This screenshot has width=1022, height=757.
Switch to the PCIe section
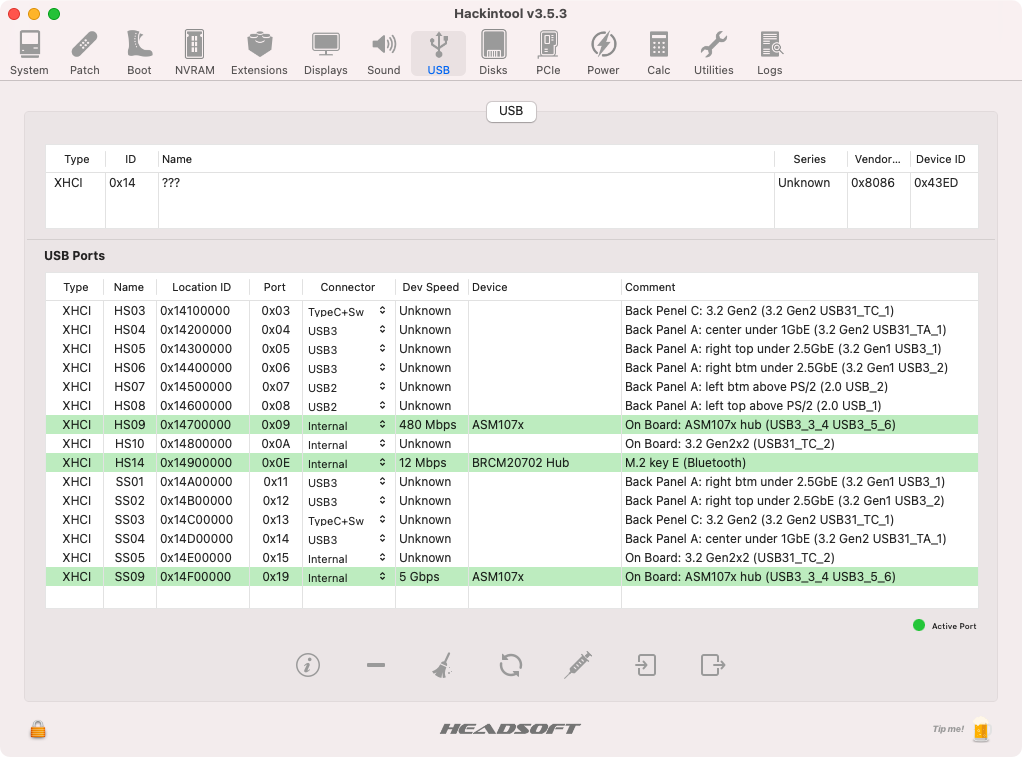tap(548, 53)
